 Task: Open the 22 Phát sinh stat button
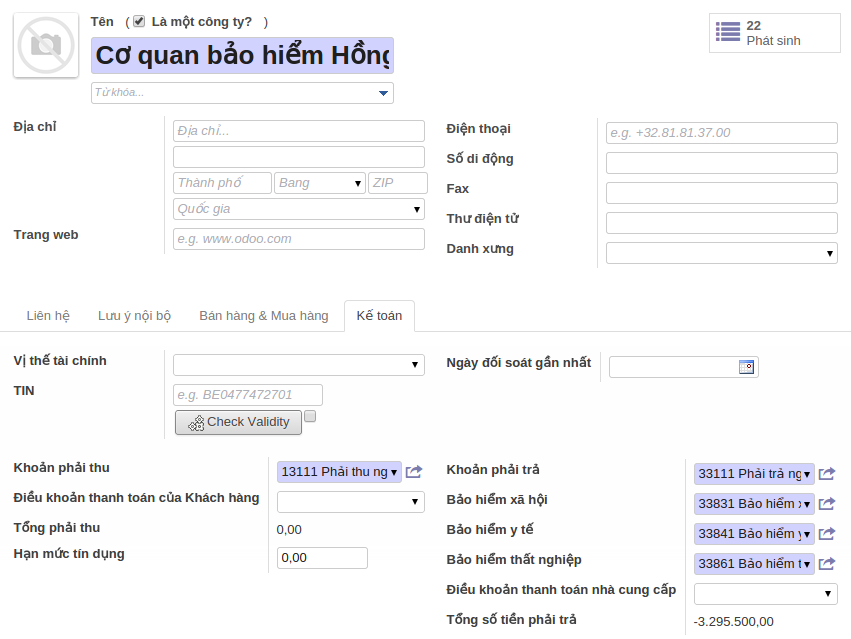[775, 32]
